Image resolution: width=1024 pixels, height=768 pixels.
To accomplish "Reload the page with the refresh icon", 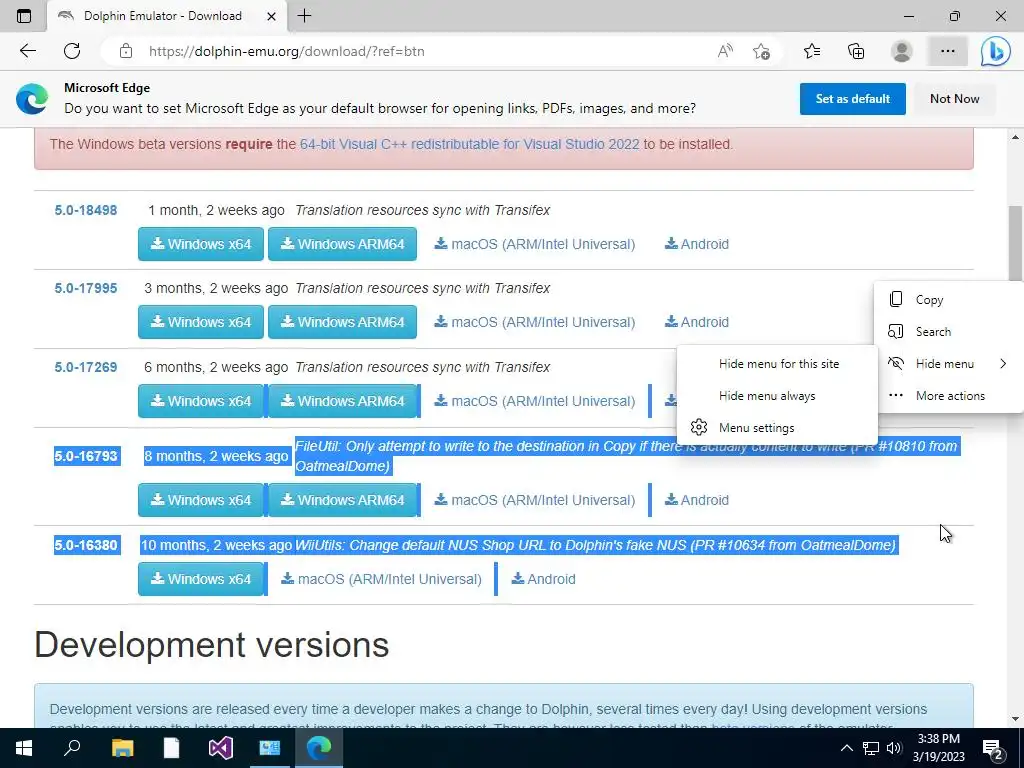I will [x=72, y=51].
